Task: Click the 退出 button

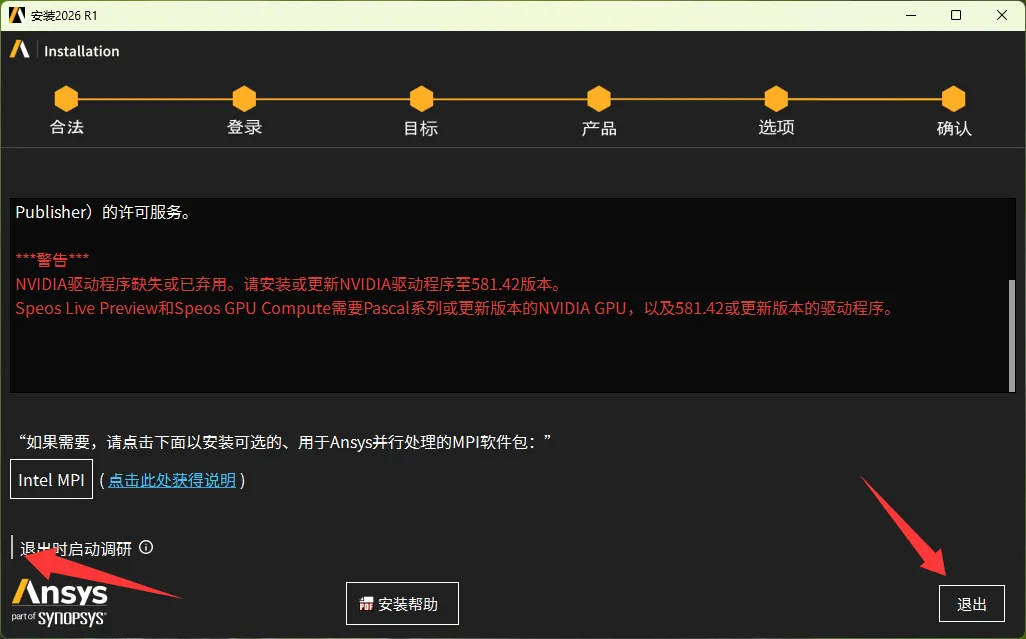Action: (972, 604)
